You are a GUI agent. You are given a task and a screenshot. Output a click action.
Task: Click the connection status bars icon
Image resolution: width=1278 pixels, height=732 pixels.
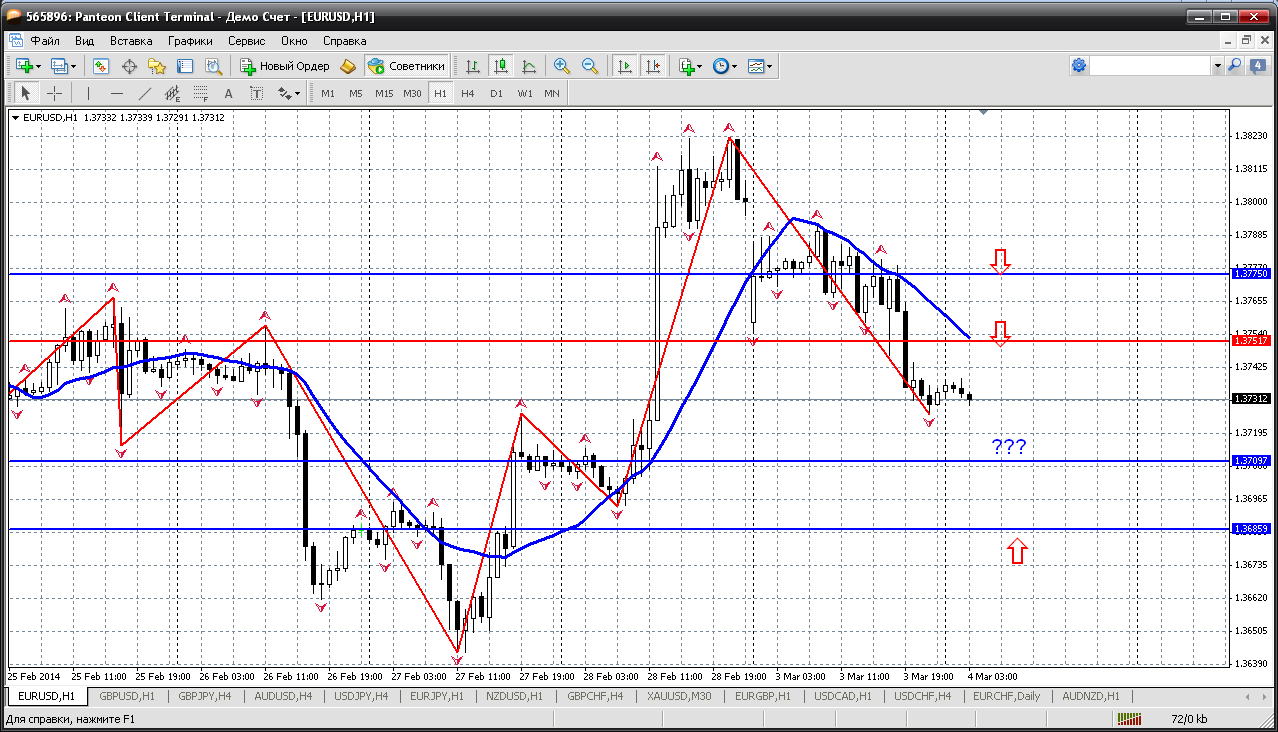[x=1130, y=719]
